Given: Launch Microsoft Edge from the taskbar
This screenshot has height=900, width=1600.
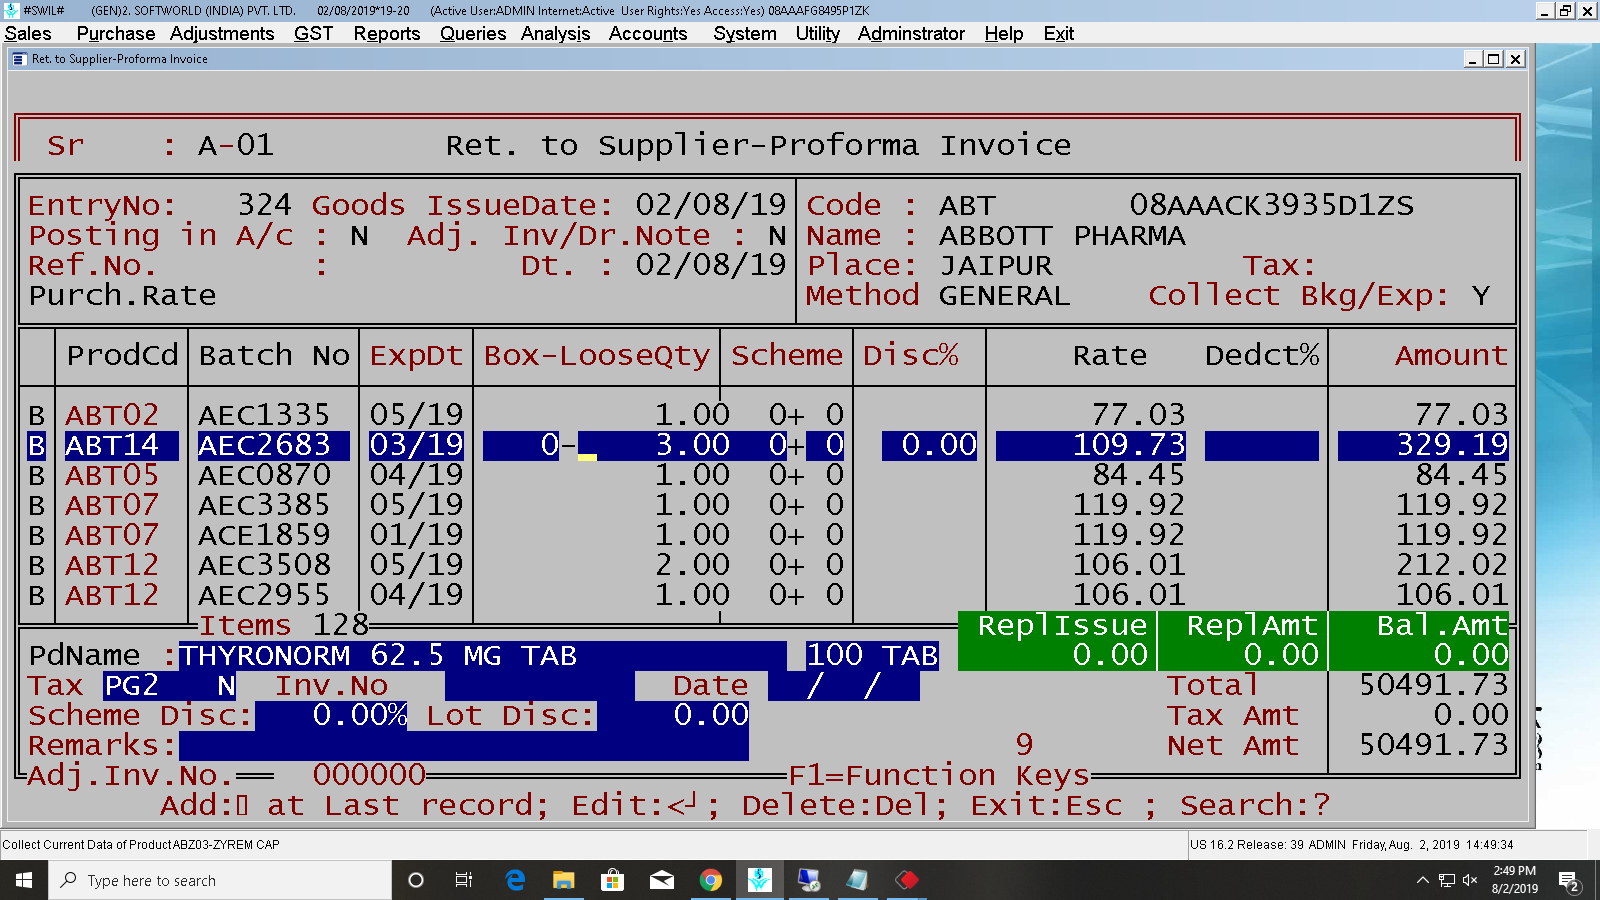Looking at the screenshot, I should 515,880.
